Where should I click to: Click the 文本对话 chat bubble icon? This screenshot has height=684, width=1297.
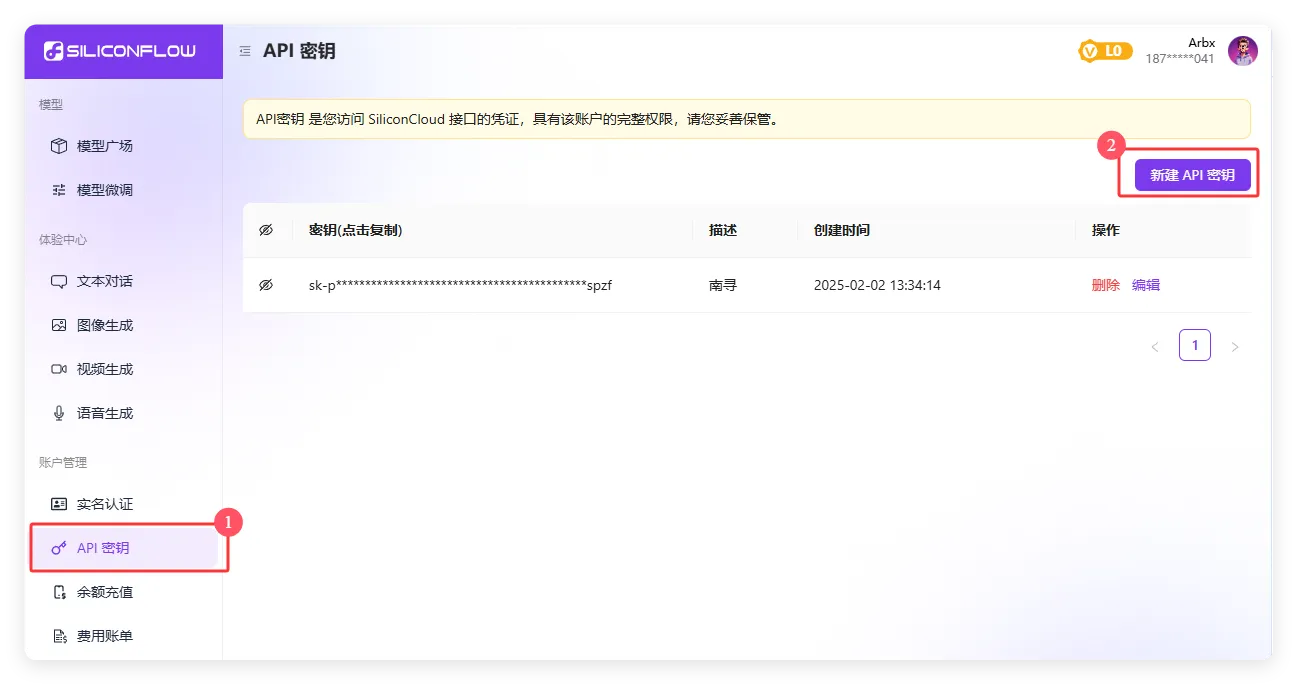59,281
